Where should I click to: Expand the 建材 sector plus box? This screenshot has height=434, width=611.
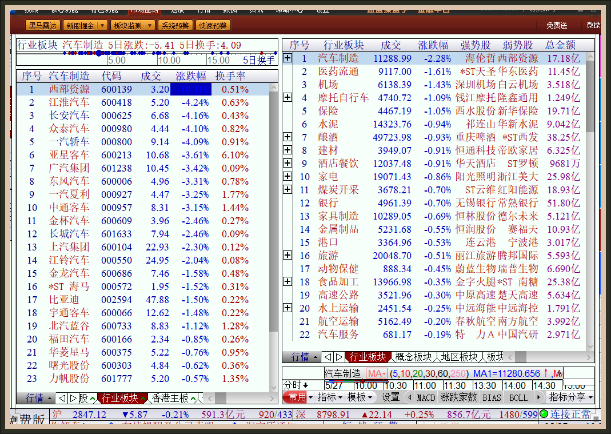[x=288, y=150]
